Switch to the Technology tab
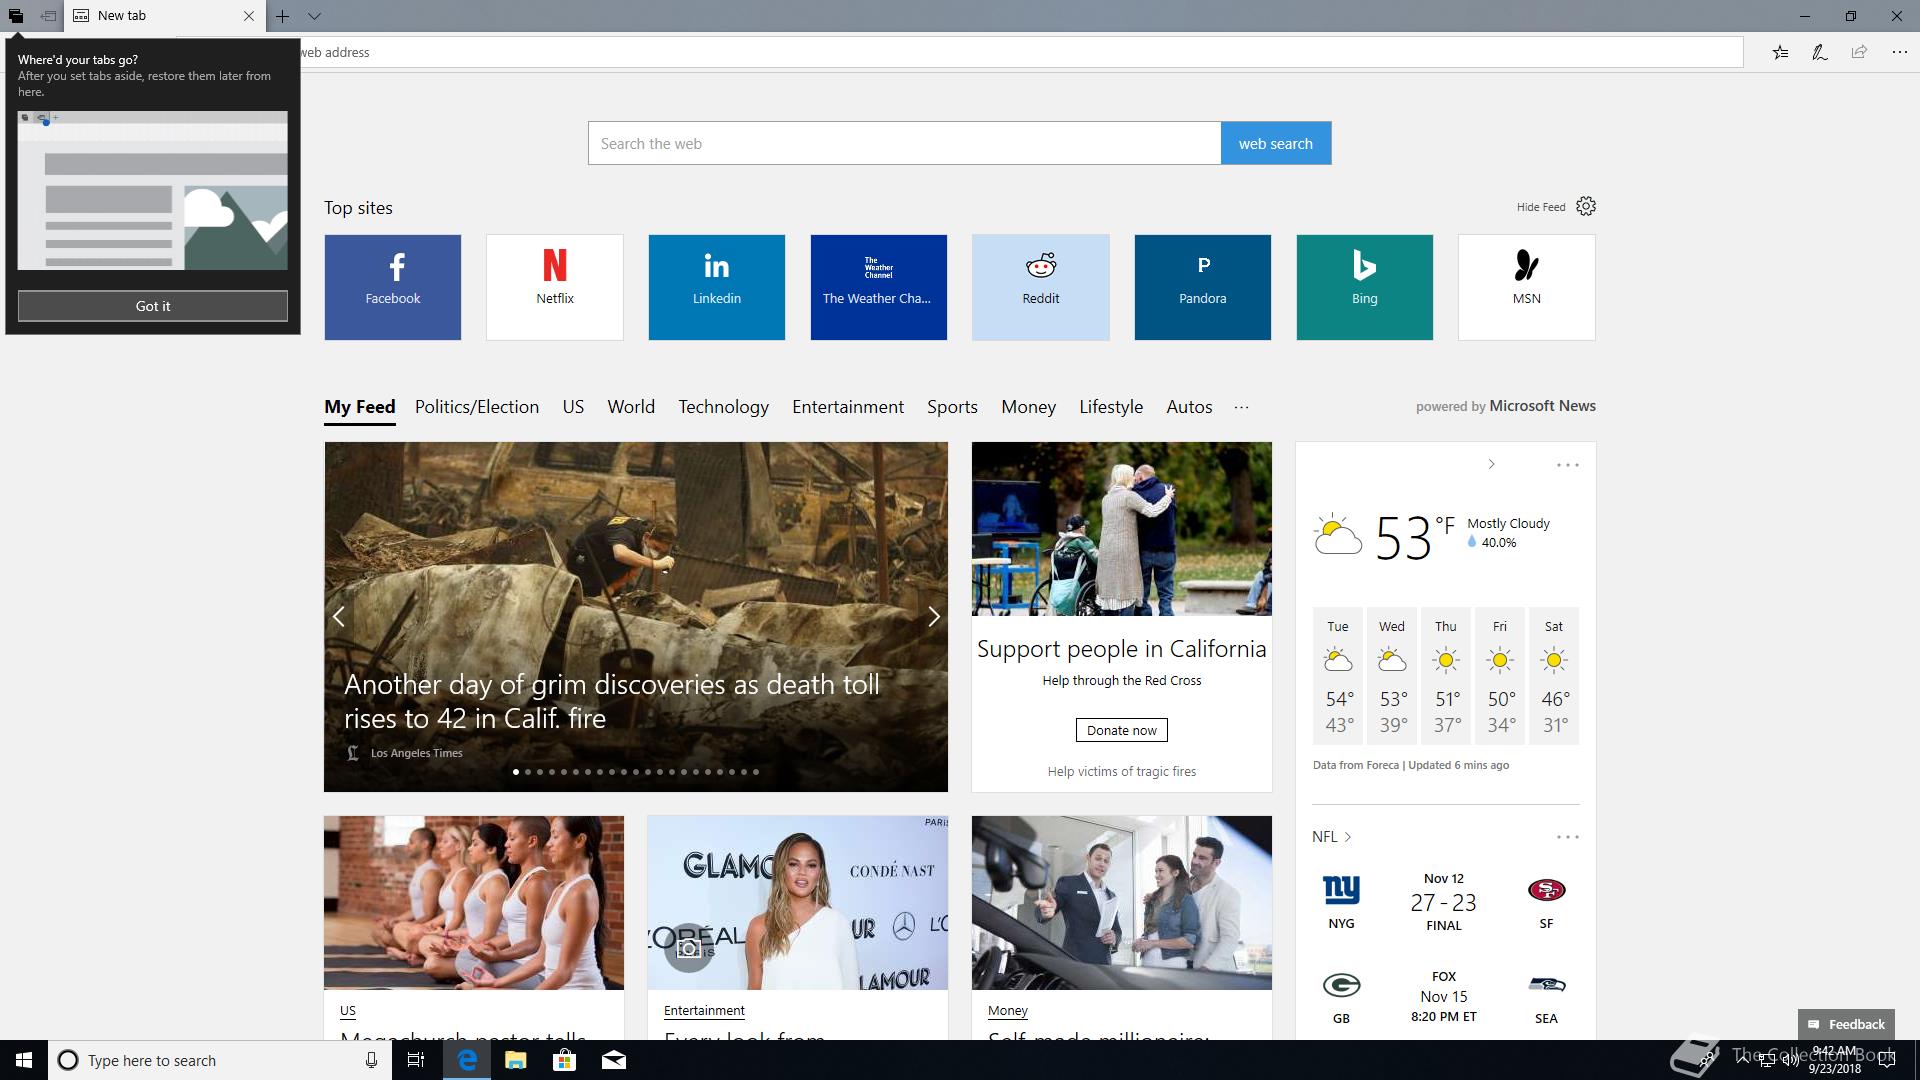This screenshot has width=1920, height=1080. coord(724,407)
